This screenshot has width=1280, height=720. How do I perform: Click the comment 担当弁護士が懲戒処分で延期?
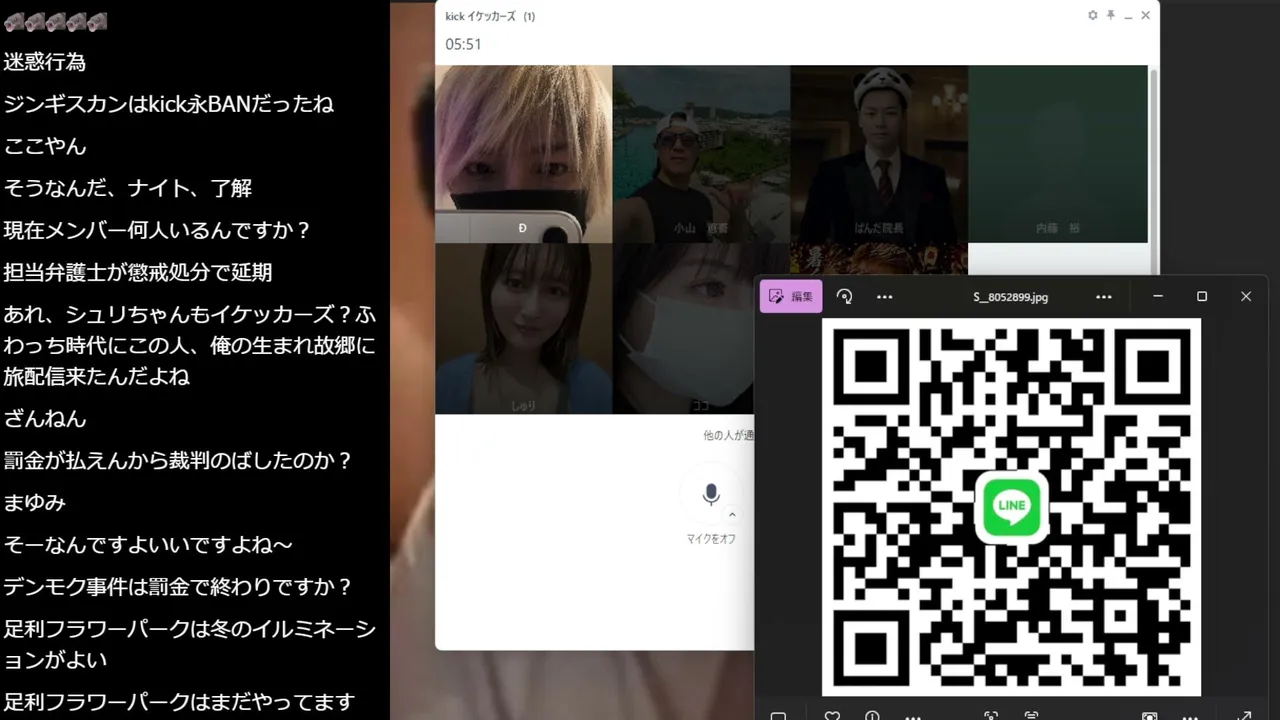point(138,272)
